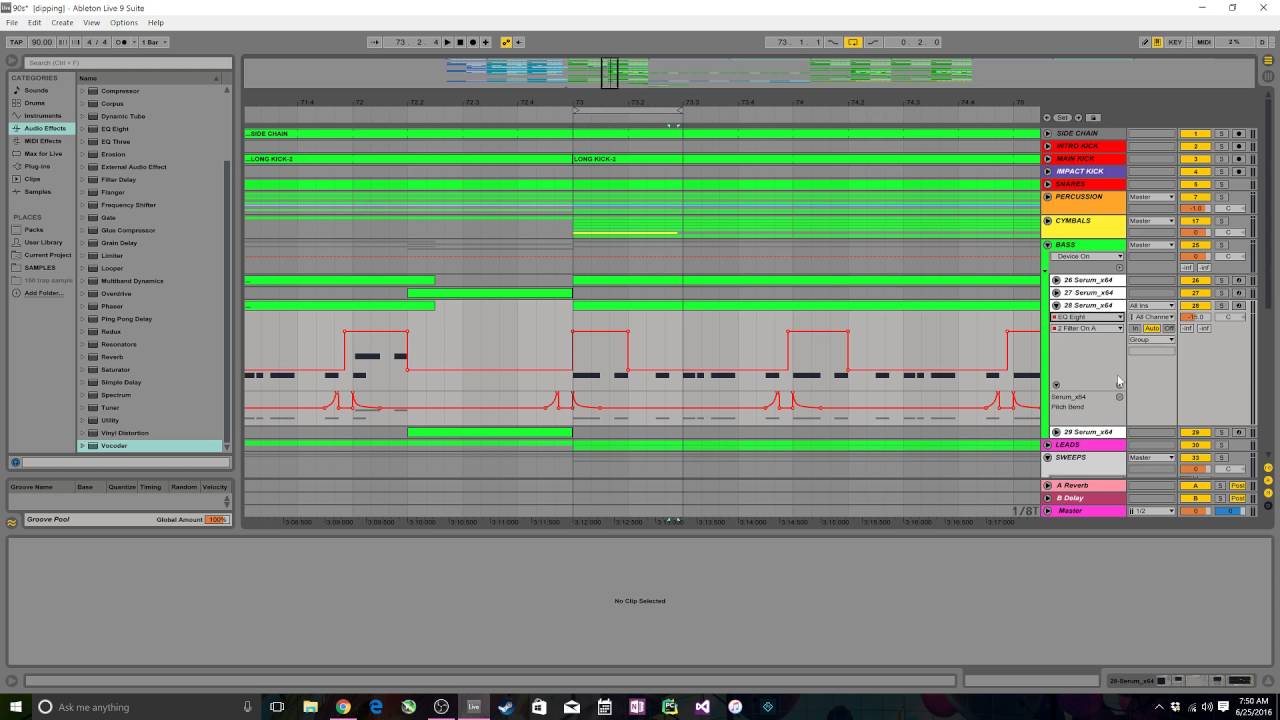Click Add Folder in Places
Image resolution: width=1280 pixels, height=720 pixels.
point(42,293)
